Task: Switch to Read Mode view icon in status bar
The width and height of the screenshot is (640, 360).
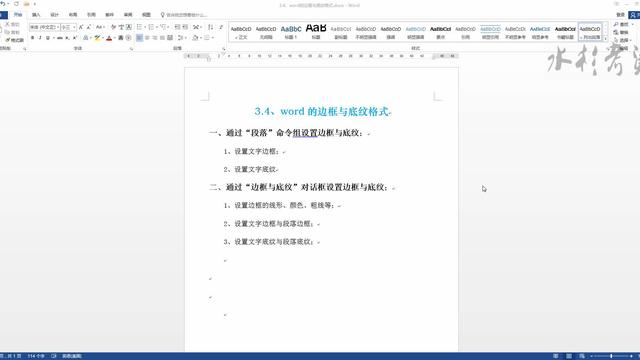Action: (x=556, y=356)
